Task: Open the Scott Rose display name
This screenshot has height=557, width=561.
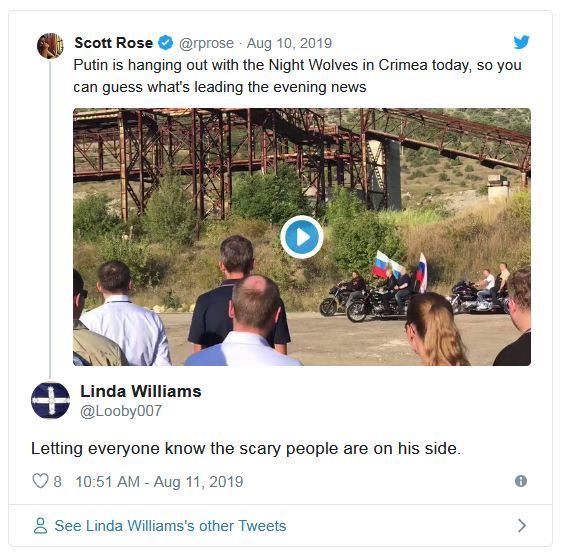Action: click(113, 43)
